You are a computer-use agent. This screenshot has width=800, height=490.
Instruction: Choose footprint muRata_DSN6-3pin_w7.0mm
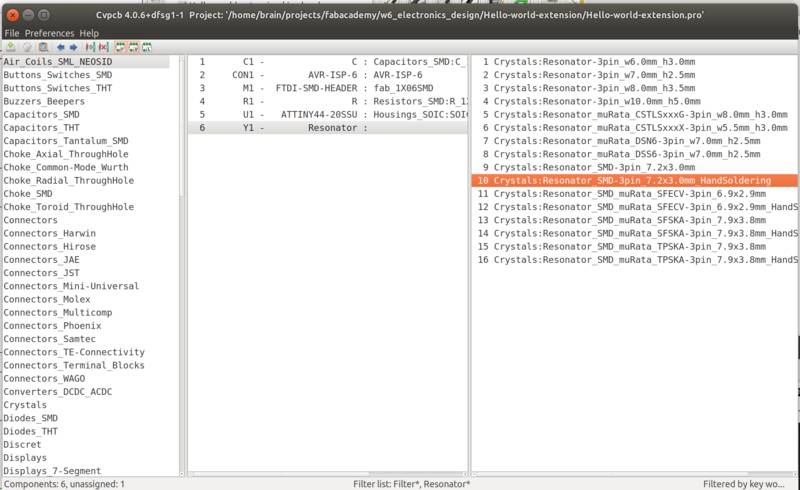click(635, 141)
